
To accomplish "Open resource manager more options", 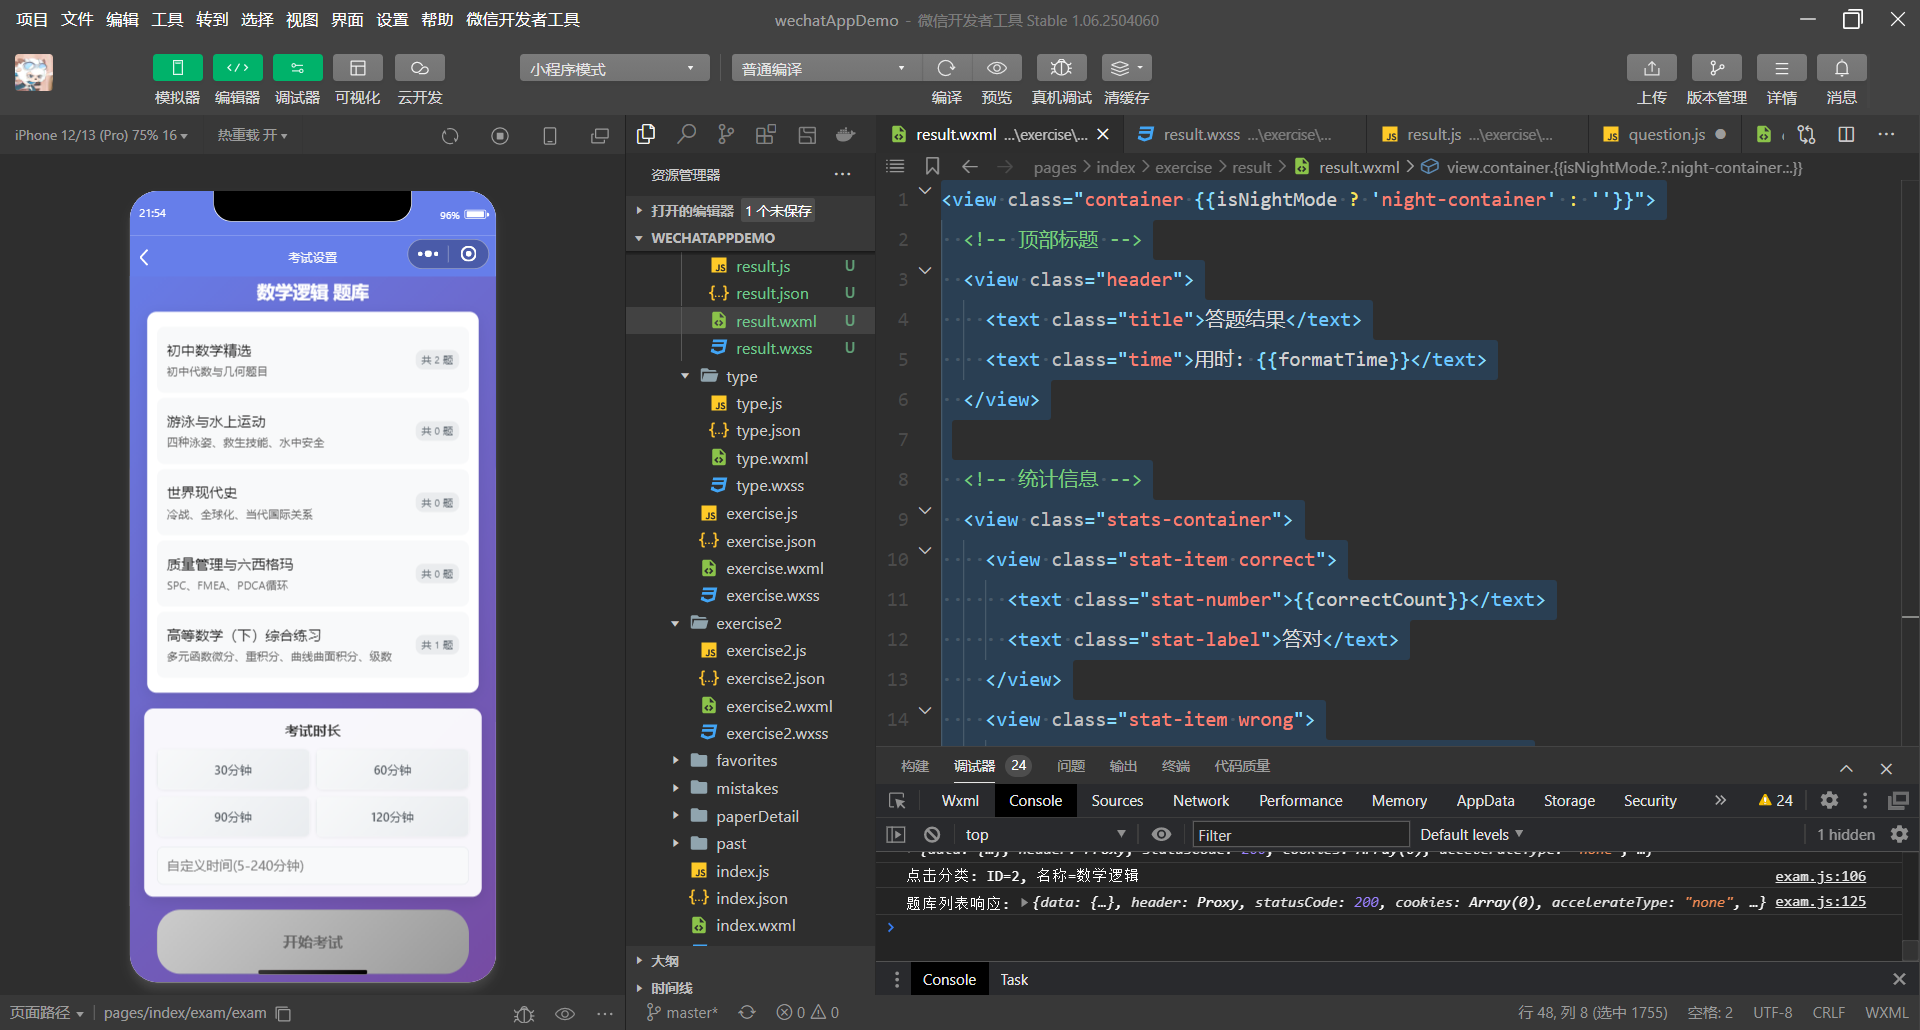I will click(843, 174).
